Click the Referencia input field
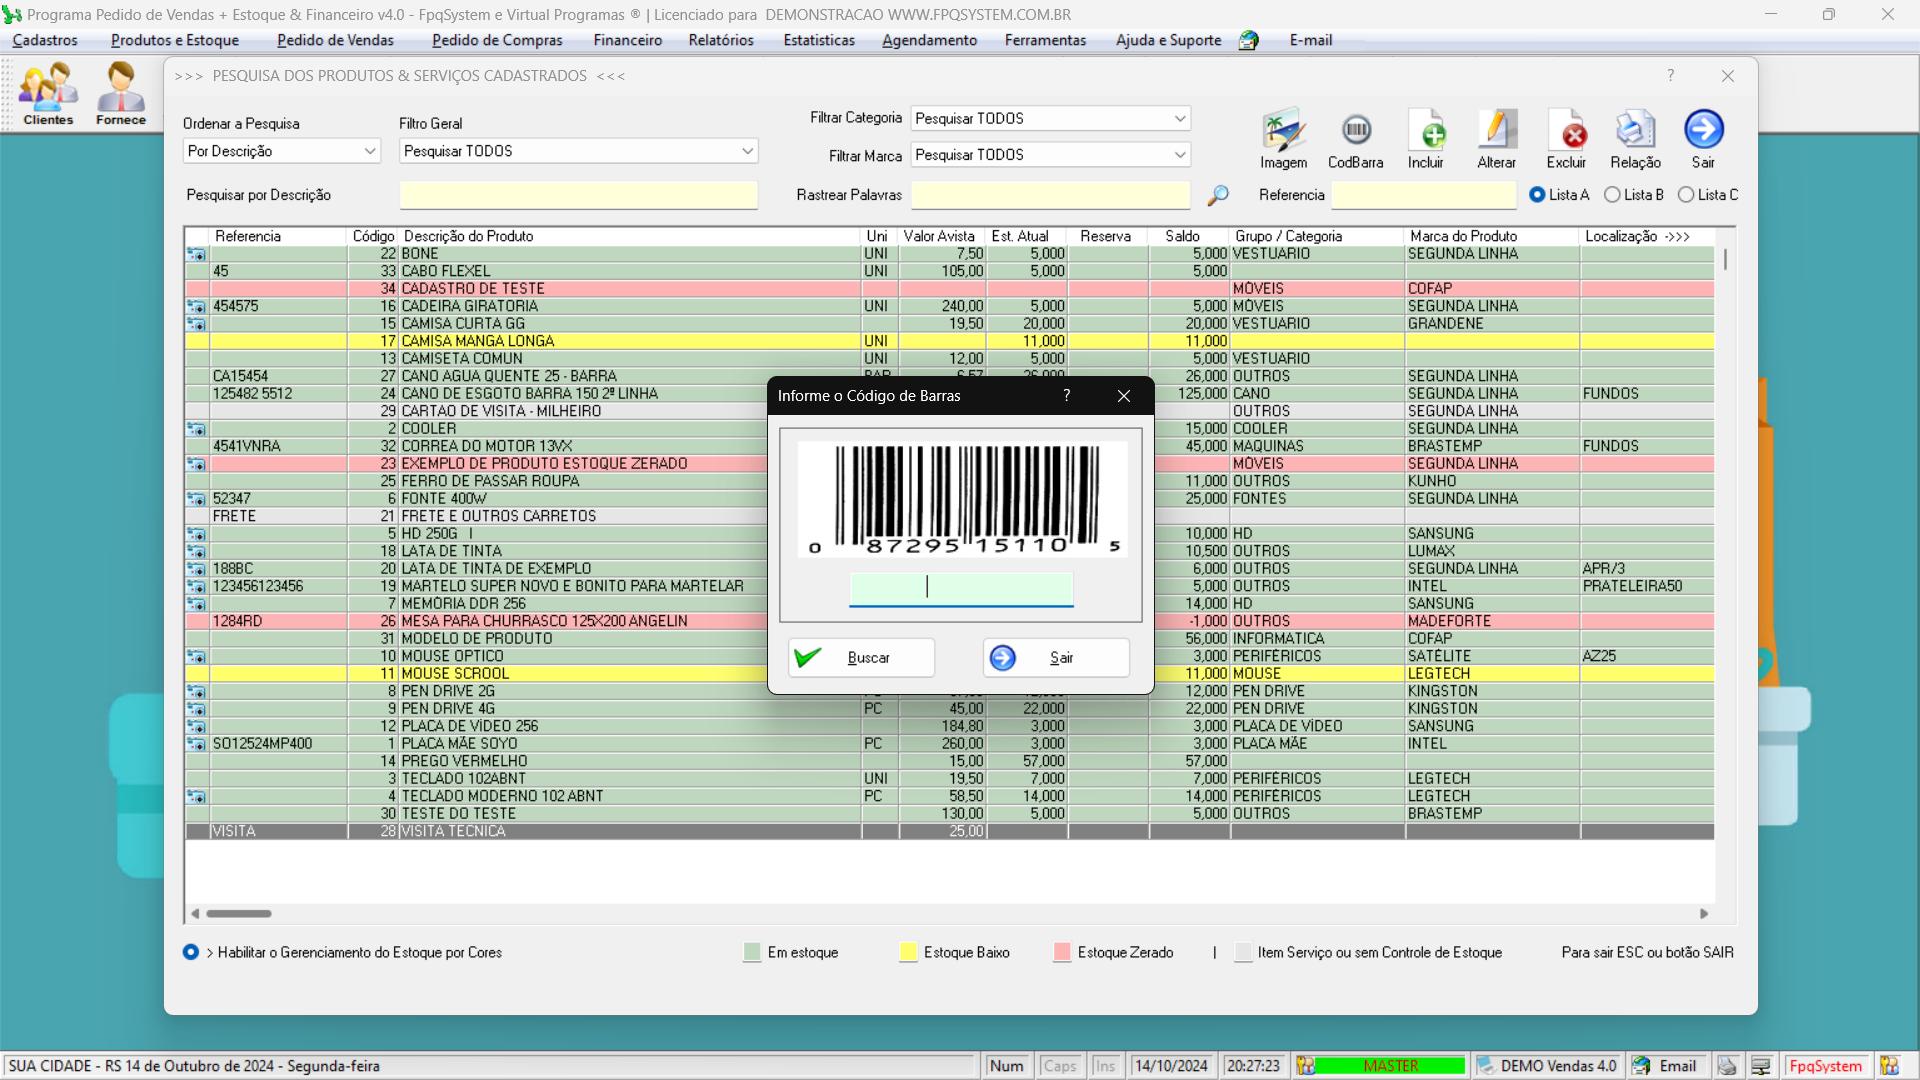This screenshot has width=1920, height=1080. tap(1424, 195)
